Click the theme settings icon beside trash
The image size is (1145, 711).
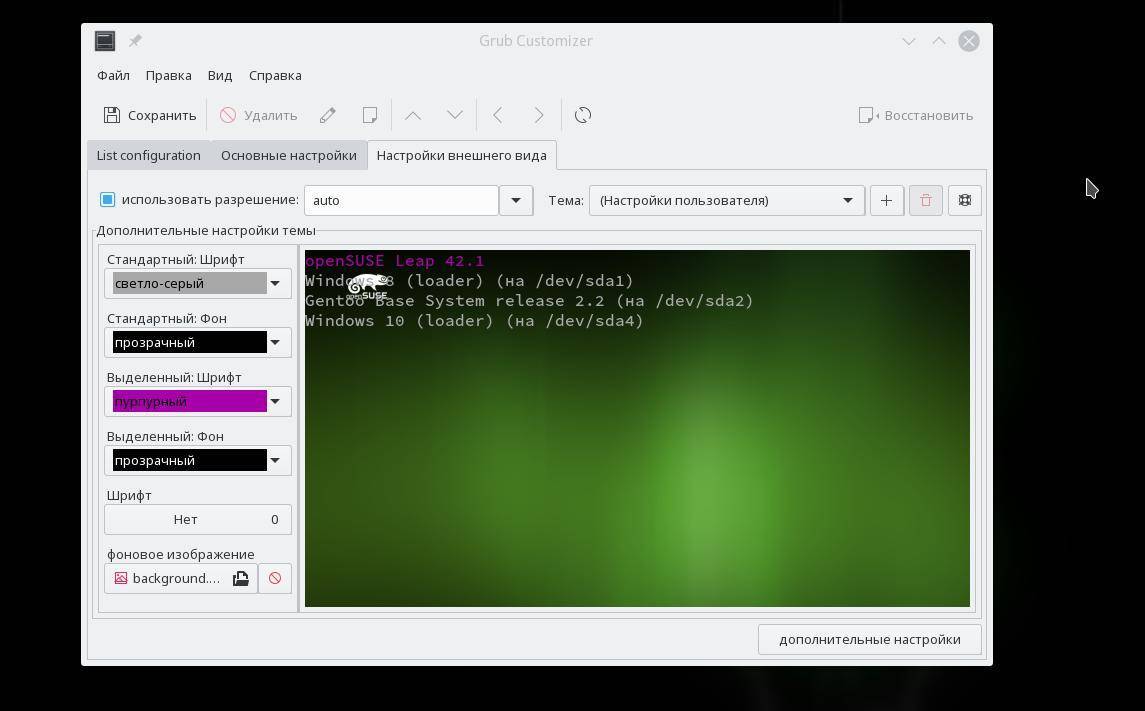point(964,200)
